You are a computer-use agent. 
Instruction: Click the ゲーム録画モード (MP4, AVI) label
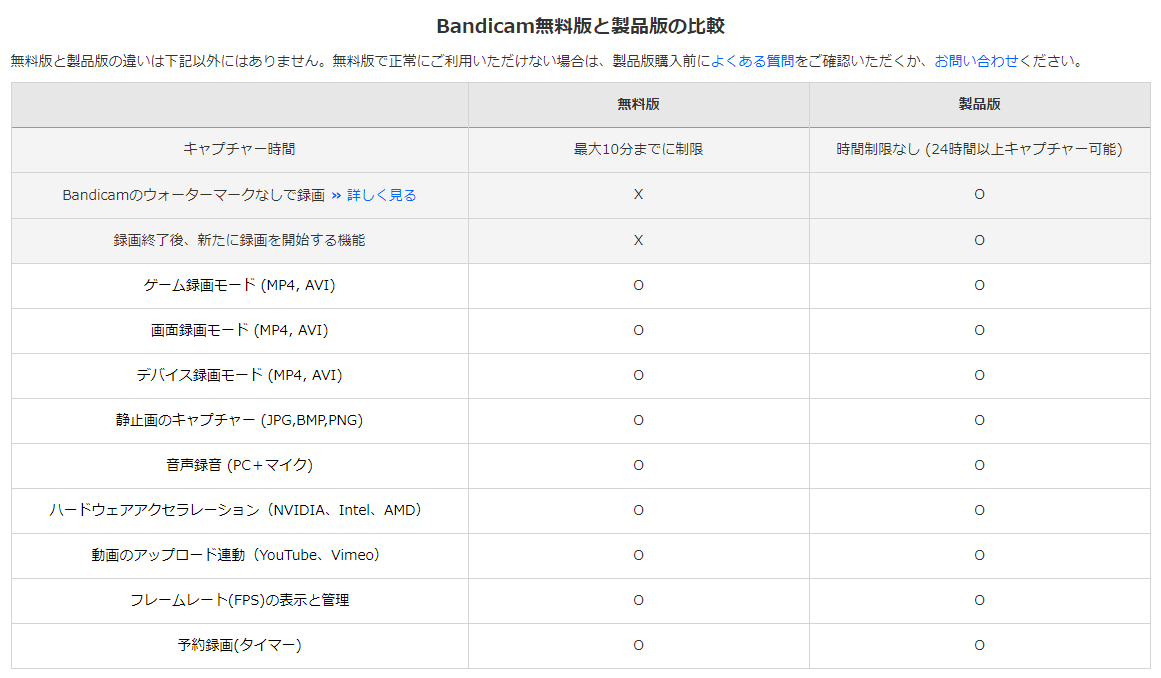pos(239,286)
